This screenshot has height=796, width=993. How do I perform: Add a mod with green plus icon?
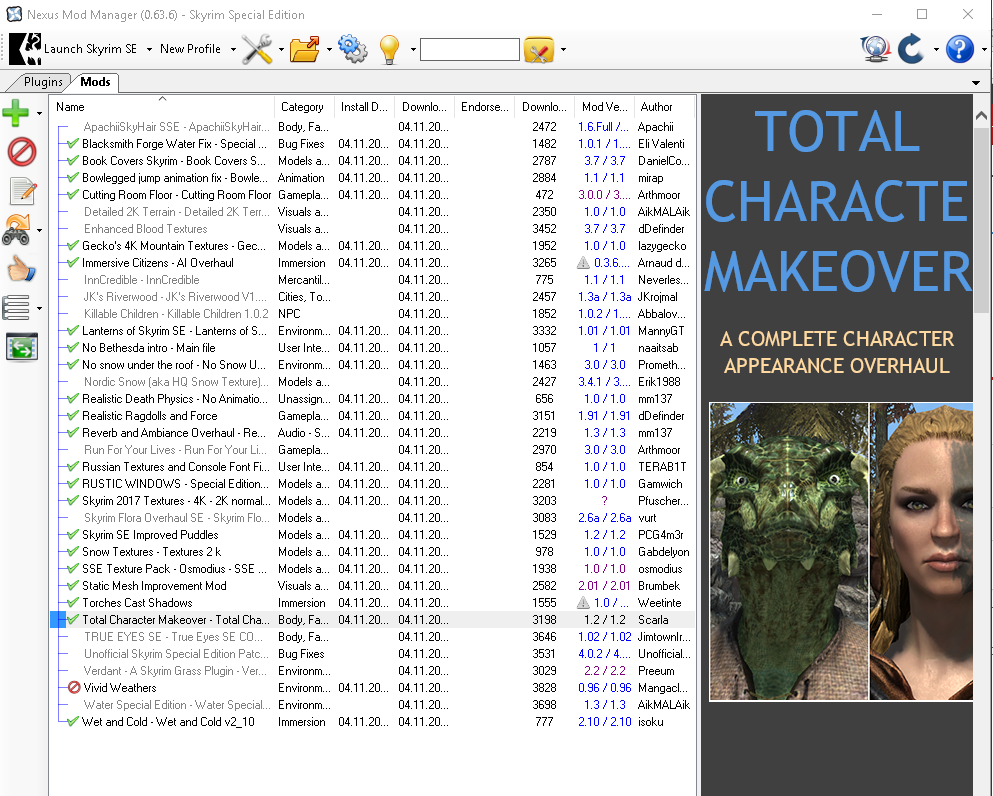pos(16,113)
